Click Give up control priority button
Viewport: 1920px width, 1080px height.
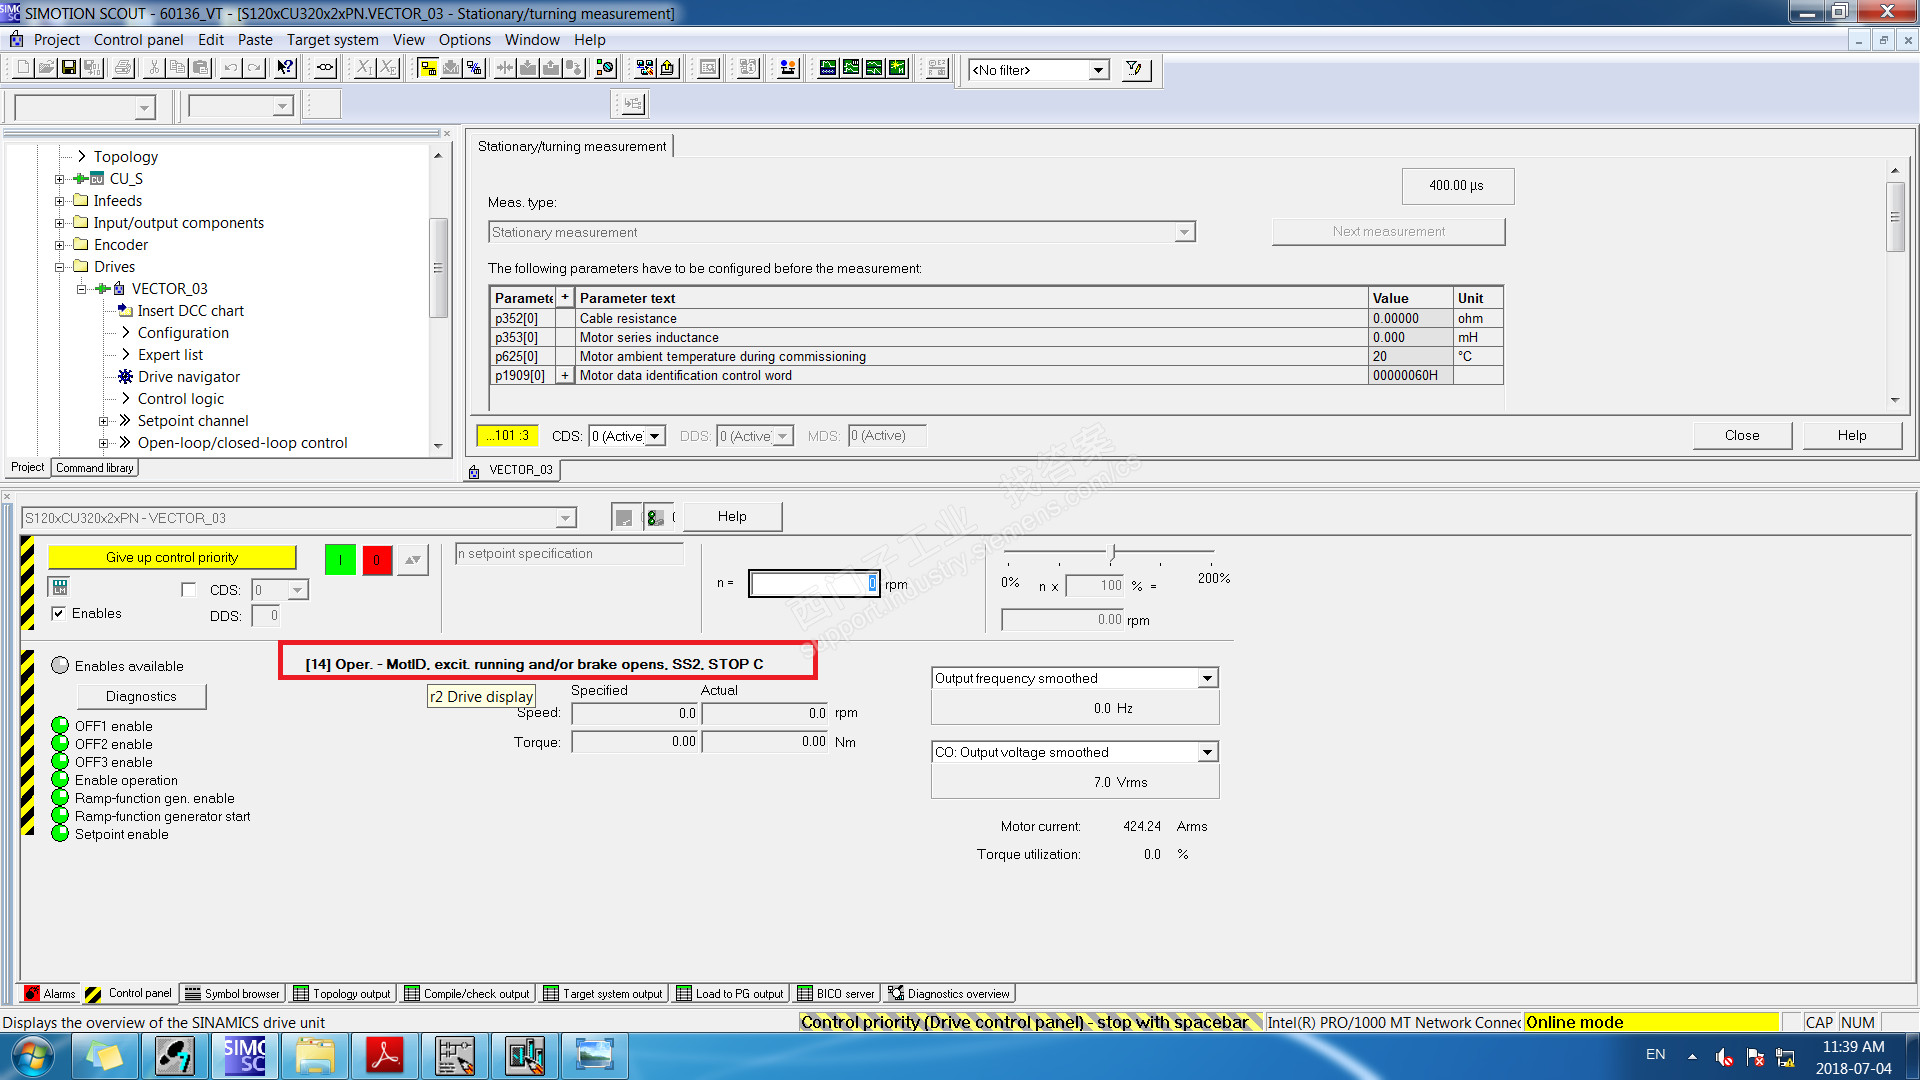pyautogui.click(x=172, y=557)
